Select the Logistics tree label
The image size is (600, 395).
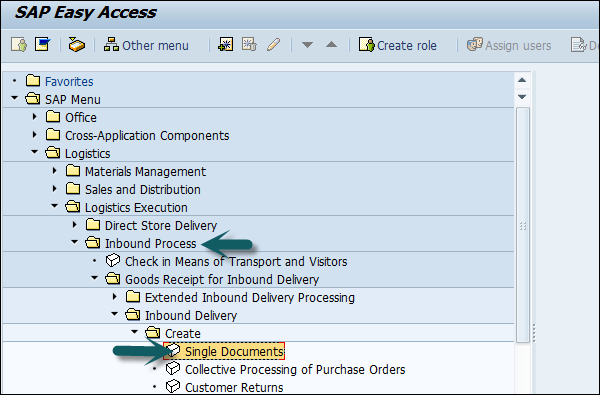pyautogui.click(x=88, y=153)
